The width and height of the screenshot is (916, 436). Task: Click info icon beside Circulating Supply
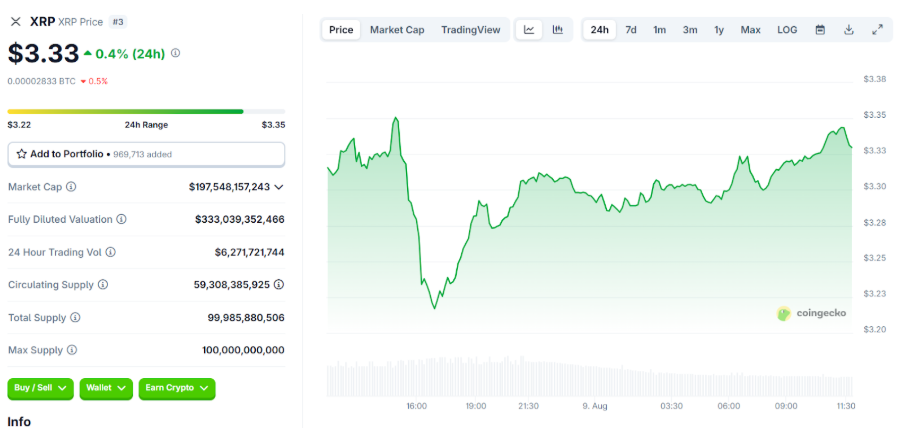coord(102,285)
